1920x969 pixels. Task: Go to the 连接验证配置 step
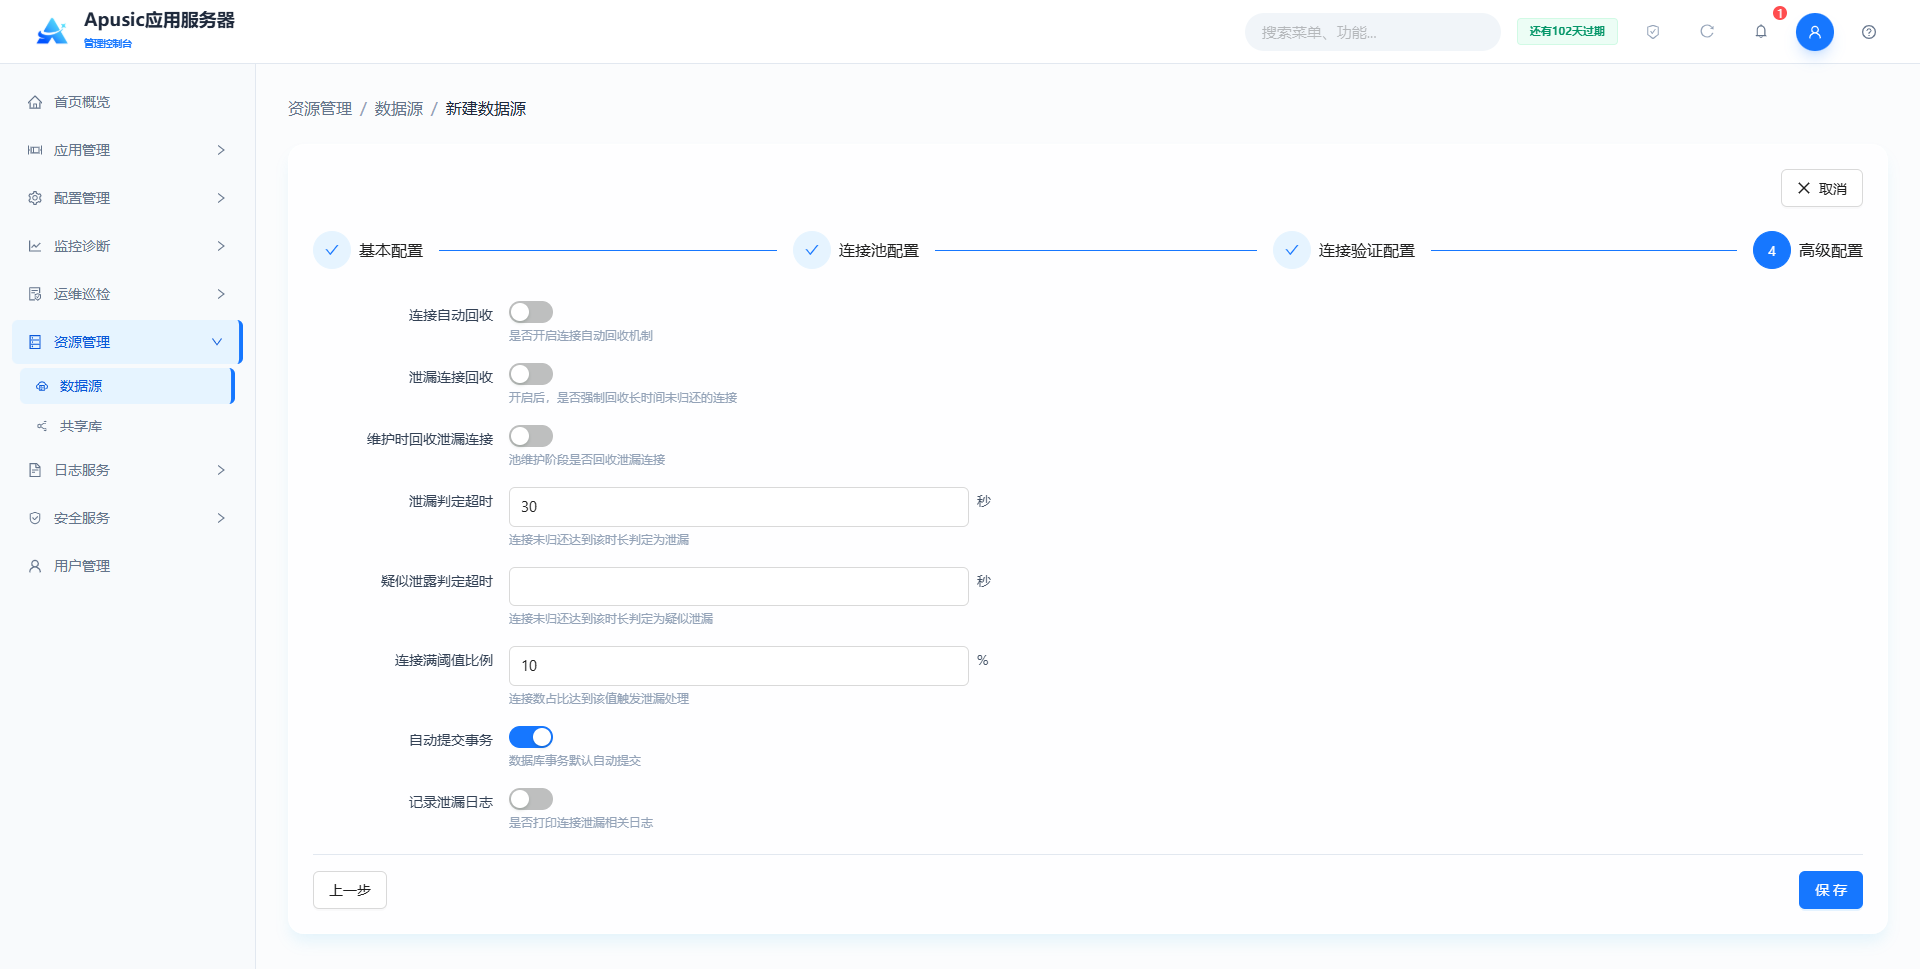pos(1345,251)
